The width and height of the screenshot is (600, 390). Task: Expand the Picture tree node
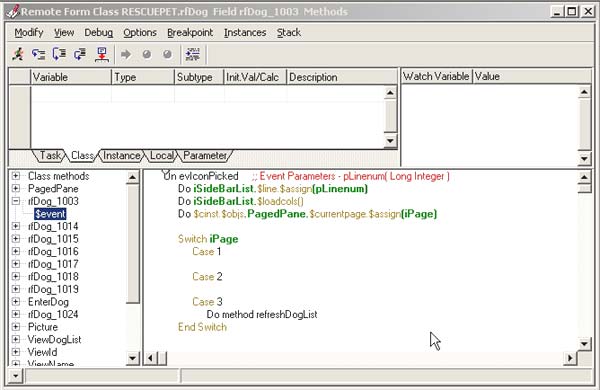click(x=16, y=327)
